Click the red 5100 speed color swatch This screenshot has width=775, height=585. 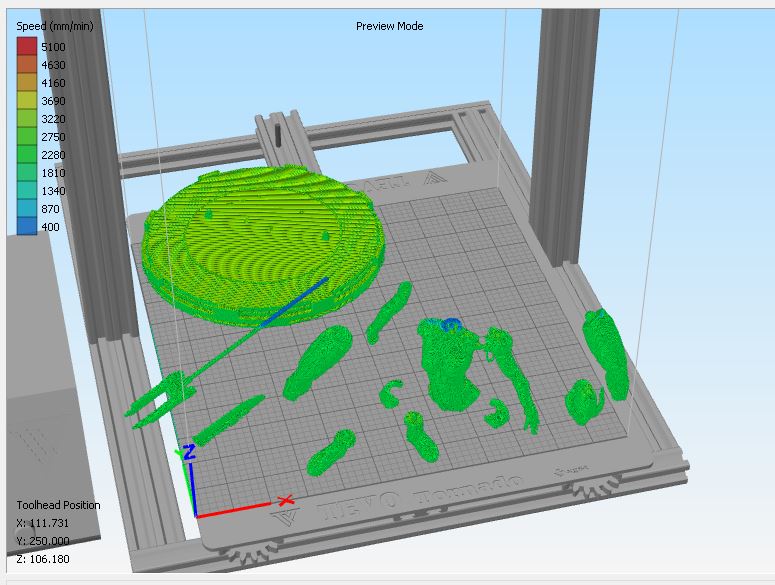point(26,47)
